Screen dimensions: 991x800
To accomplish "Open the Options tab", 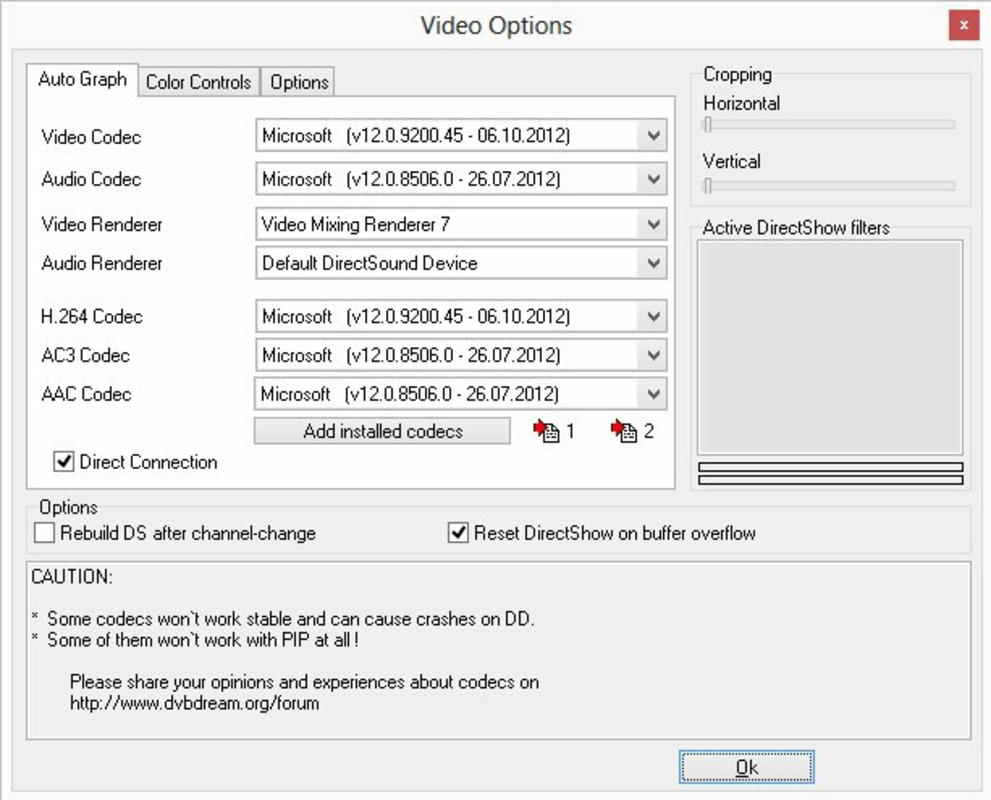I will click(297, 83).
